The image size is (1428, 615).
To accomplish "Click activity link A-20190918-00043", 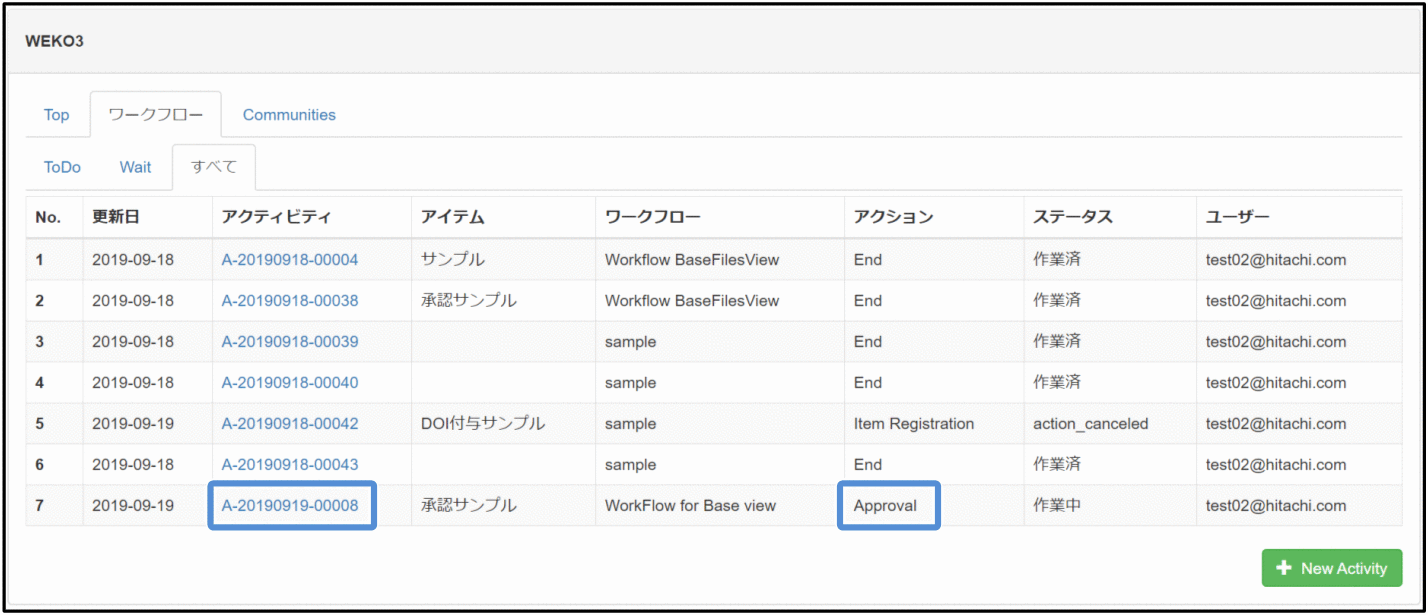I will (x=289, y=465).
